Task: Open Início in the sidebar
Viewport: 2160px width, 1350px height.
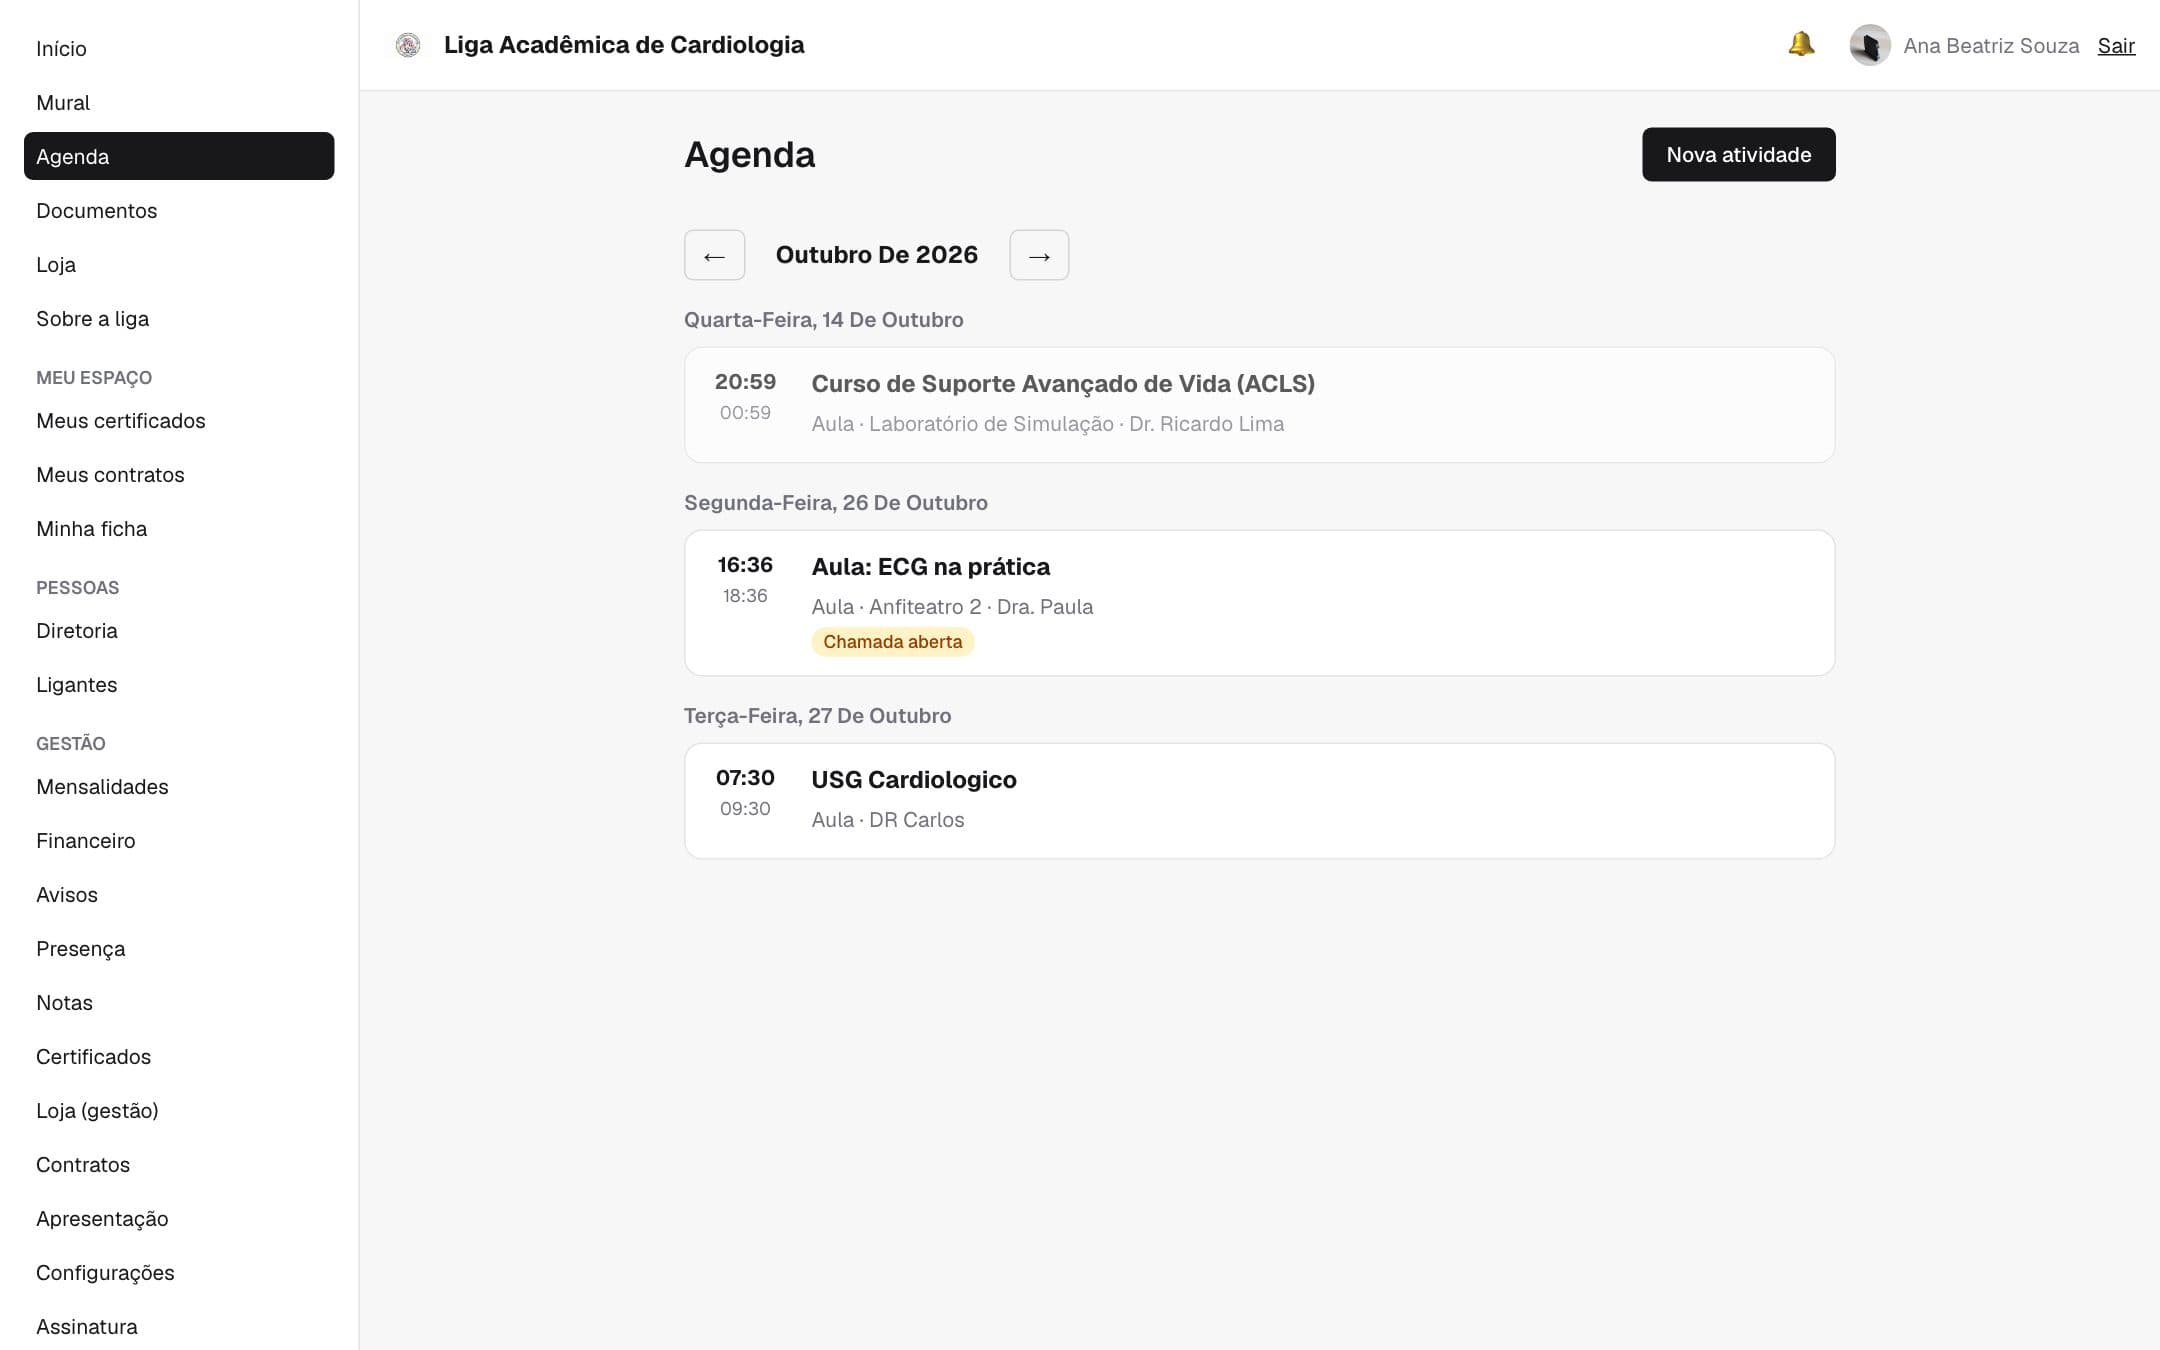Action: (x=179, y=48)
